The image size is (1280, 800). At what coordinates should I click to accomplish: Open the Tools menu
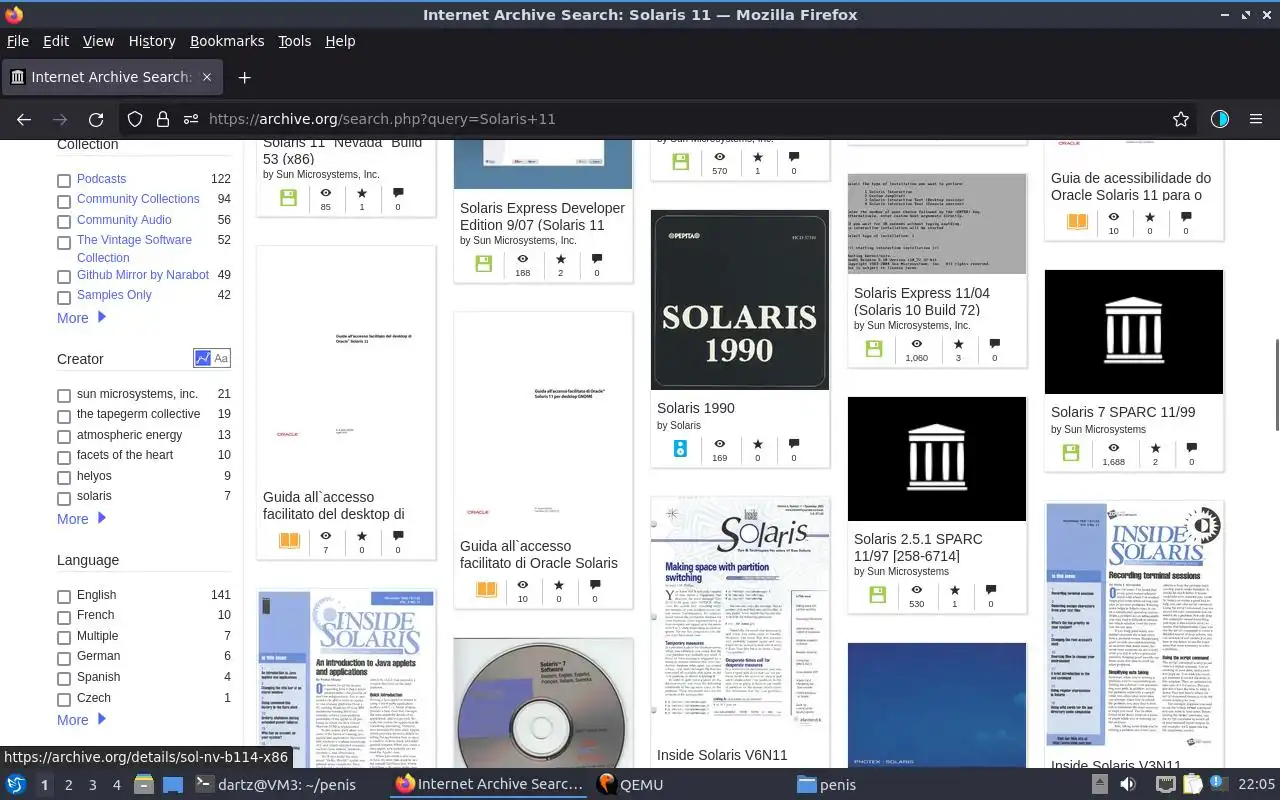click(x=295, y=41)
